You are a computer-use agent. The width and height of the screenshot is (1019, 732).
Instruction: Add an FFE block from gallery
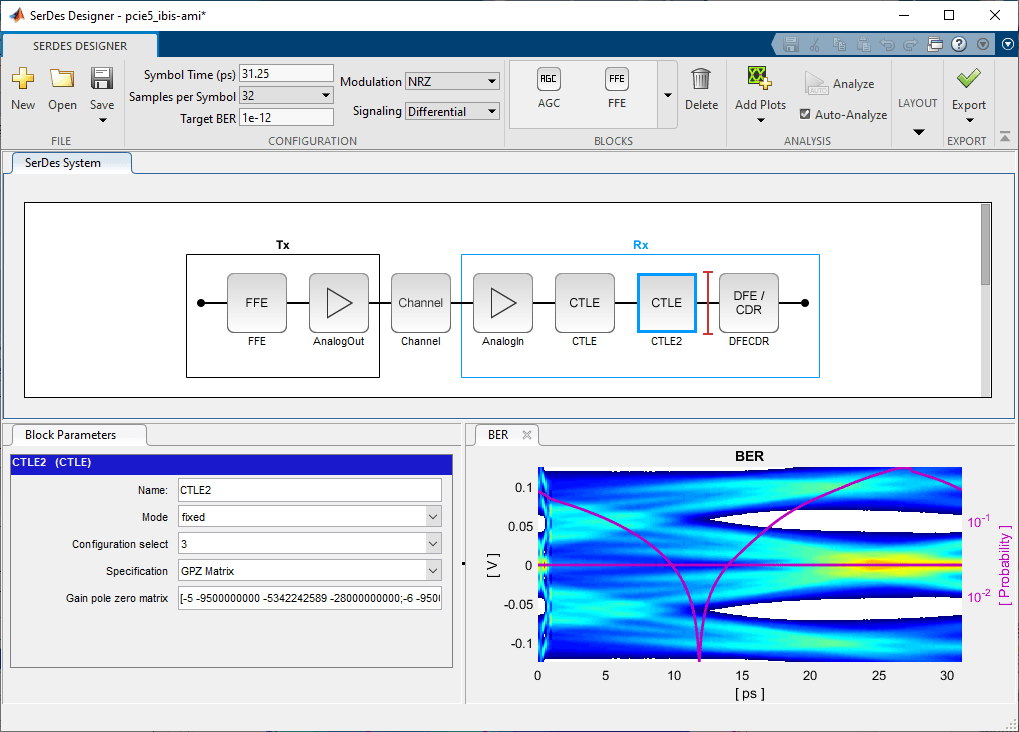tap(617, 88)
